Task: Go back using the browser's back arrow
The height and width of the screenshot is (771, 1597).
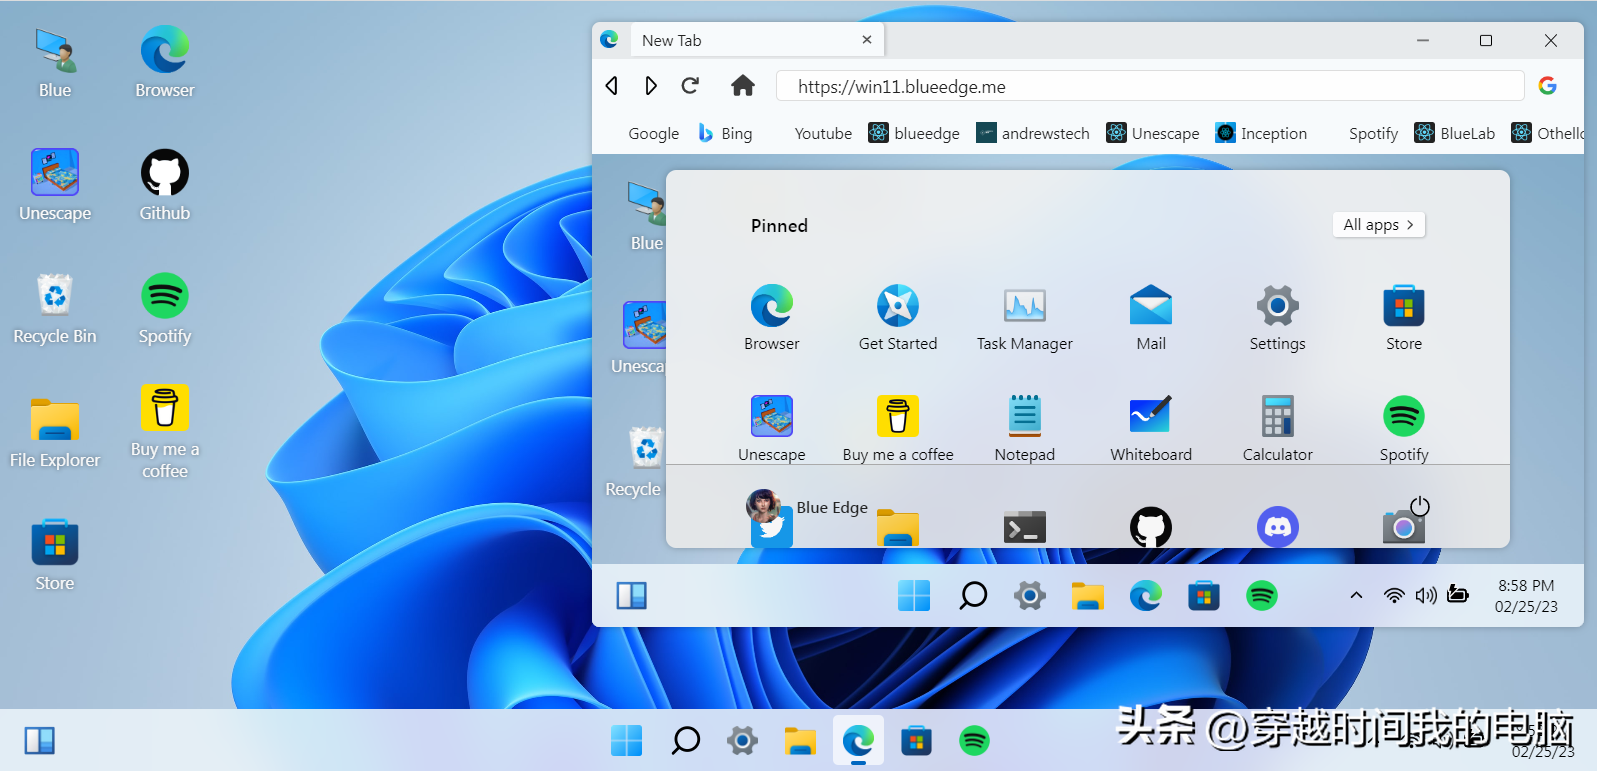Action: [612, 86]
